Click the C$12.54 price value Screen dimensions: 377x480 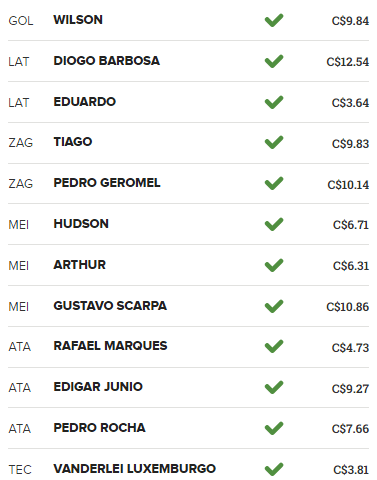coord(348,62)
